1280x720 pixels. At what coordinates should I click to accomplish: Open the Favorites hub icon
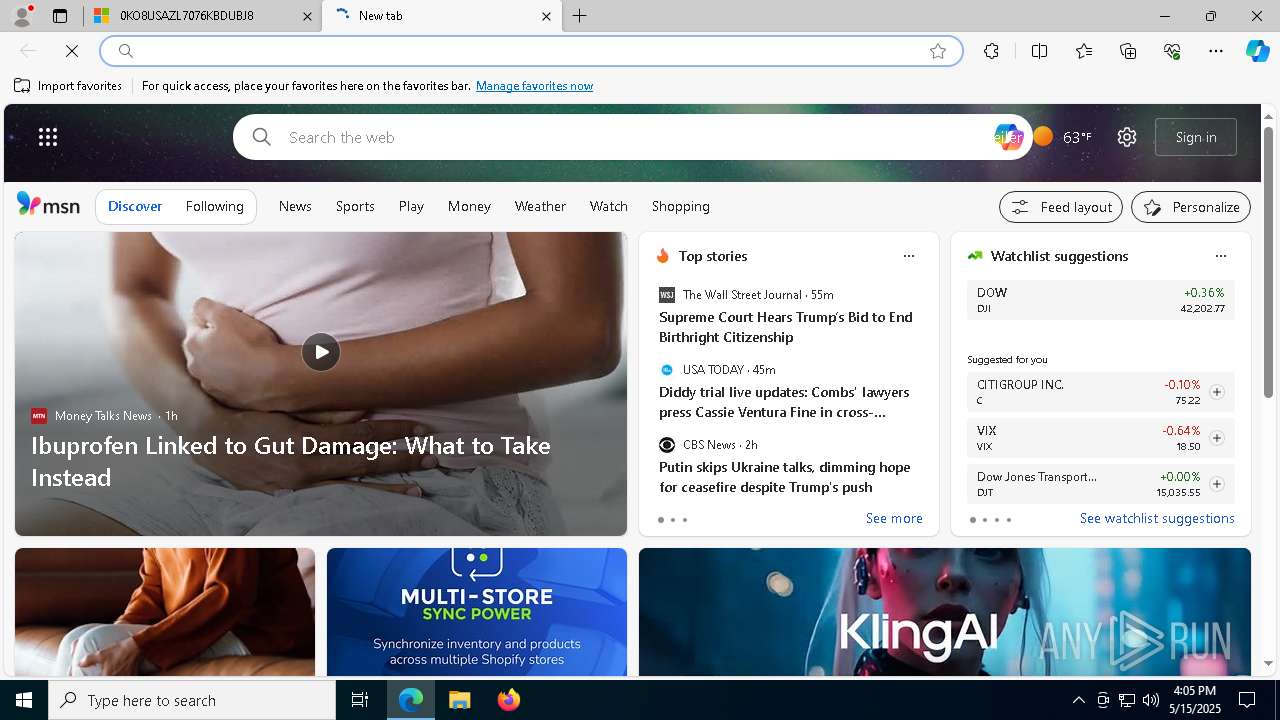(x=1084, y=51)
